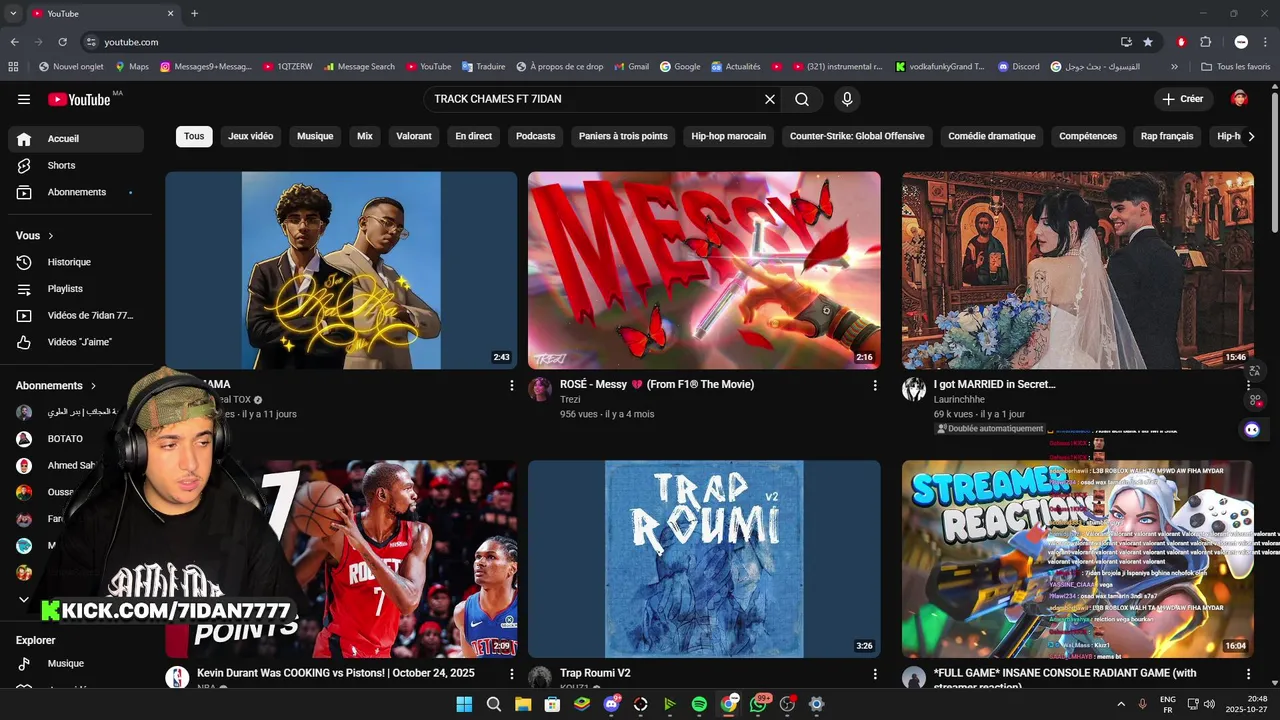The height and width of the screenshot is (720, 1280).
Task: Reload the page in Chrome
Action: [62, 42]
